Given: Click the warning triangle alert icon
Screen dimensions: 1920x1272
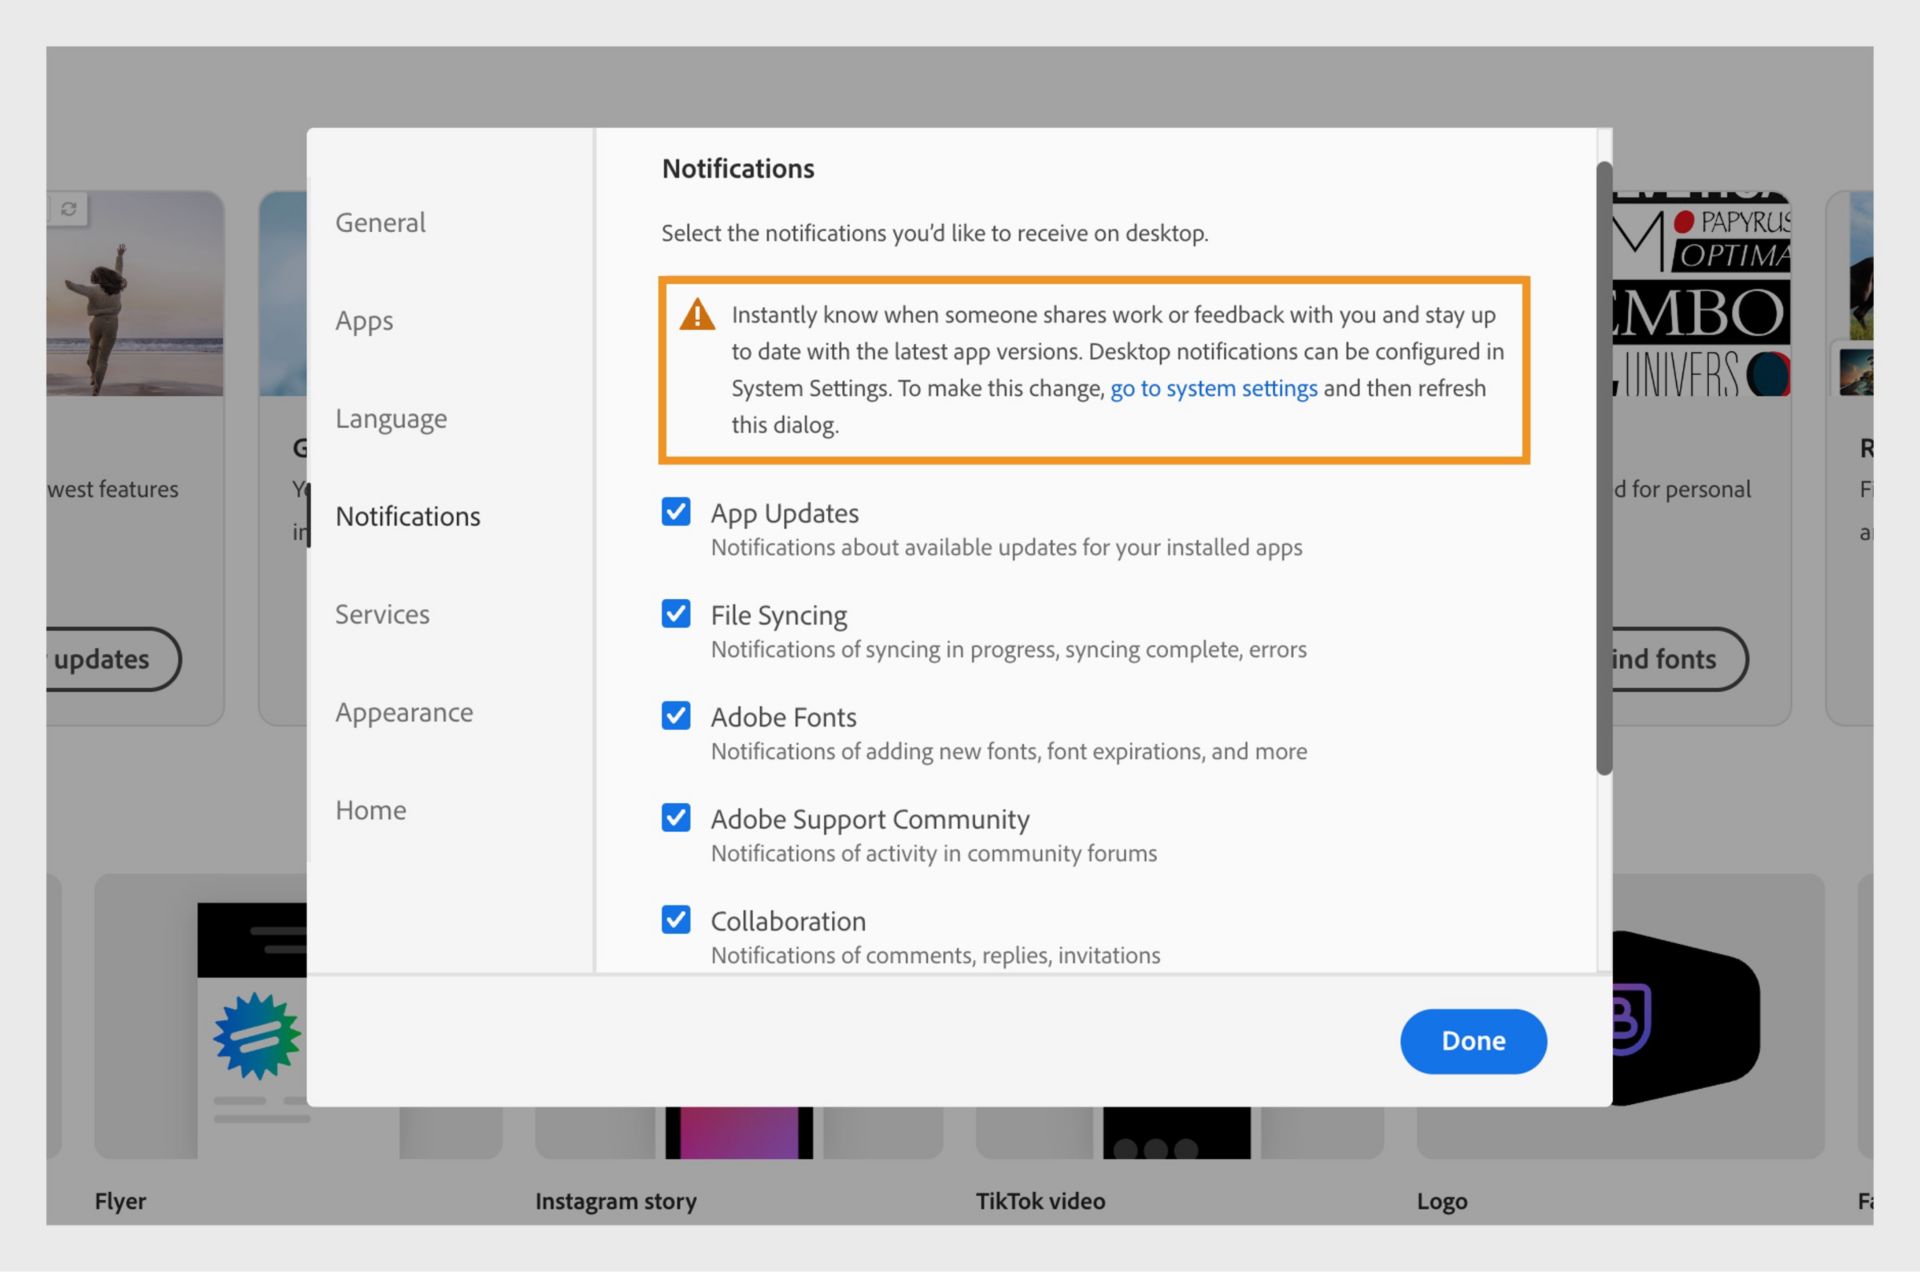Looking at the screenshot, I should [x=697, y=315].
